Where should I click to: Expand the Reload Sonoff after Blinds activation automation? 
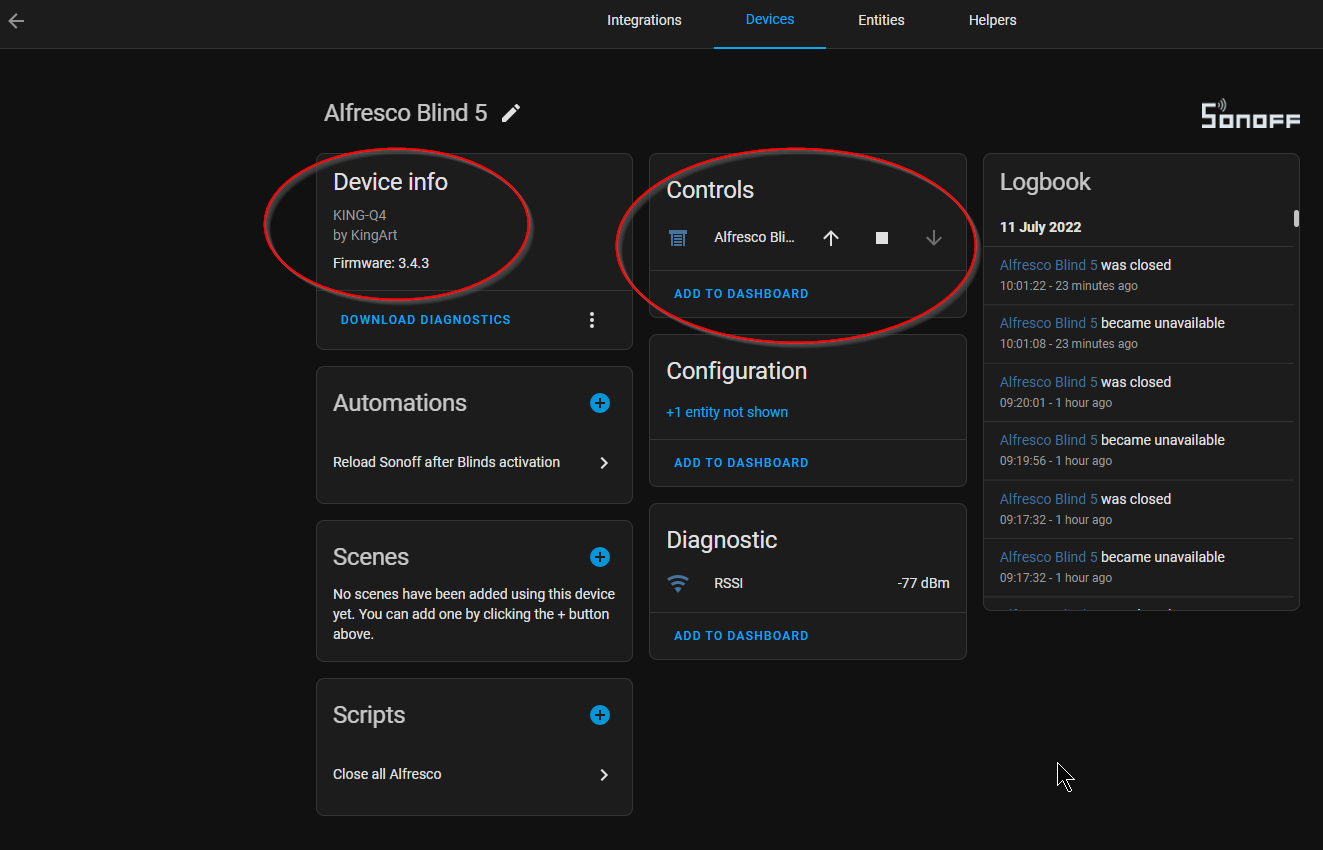tap(603, 462)
